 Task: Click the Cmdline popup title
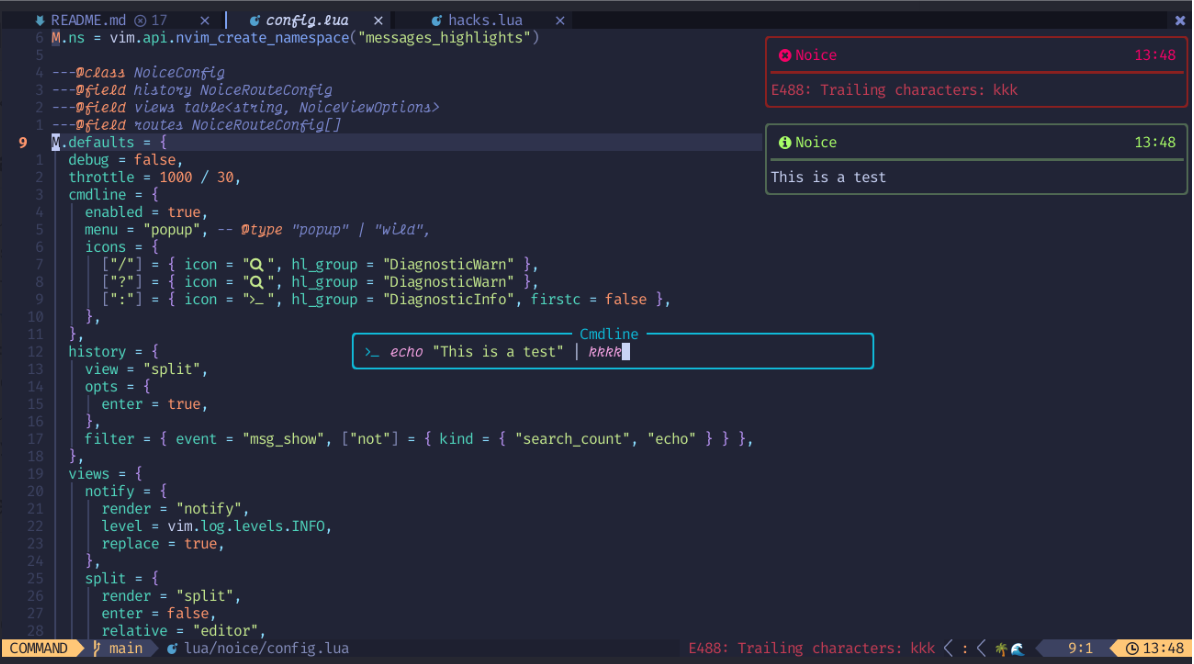pos(609,334)
